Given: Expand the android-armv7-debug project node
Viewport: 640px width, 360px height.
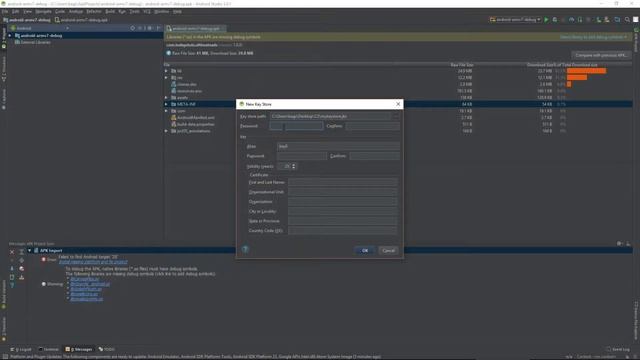Looking at the screenshot, I should (x=10, y=36).
